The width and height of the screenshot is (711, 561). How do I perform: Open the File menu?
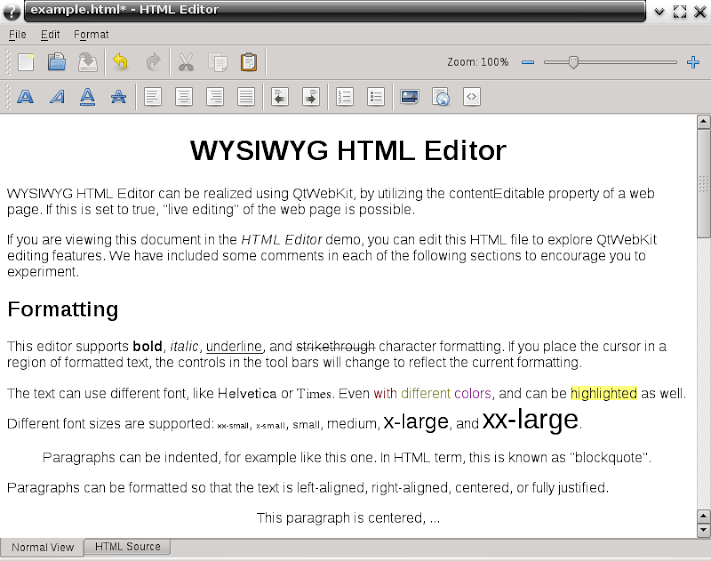click(x=18, y=34)
